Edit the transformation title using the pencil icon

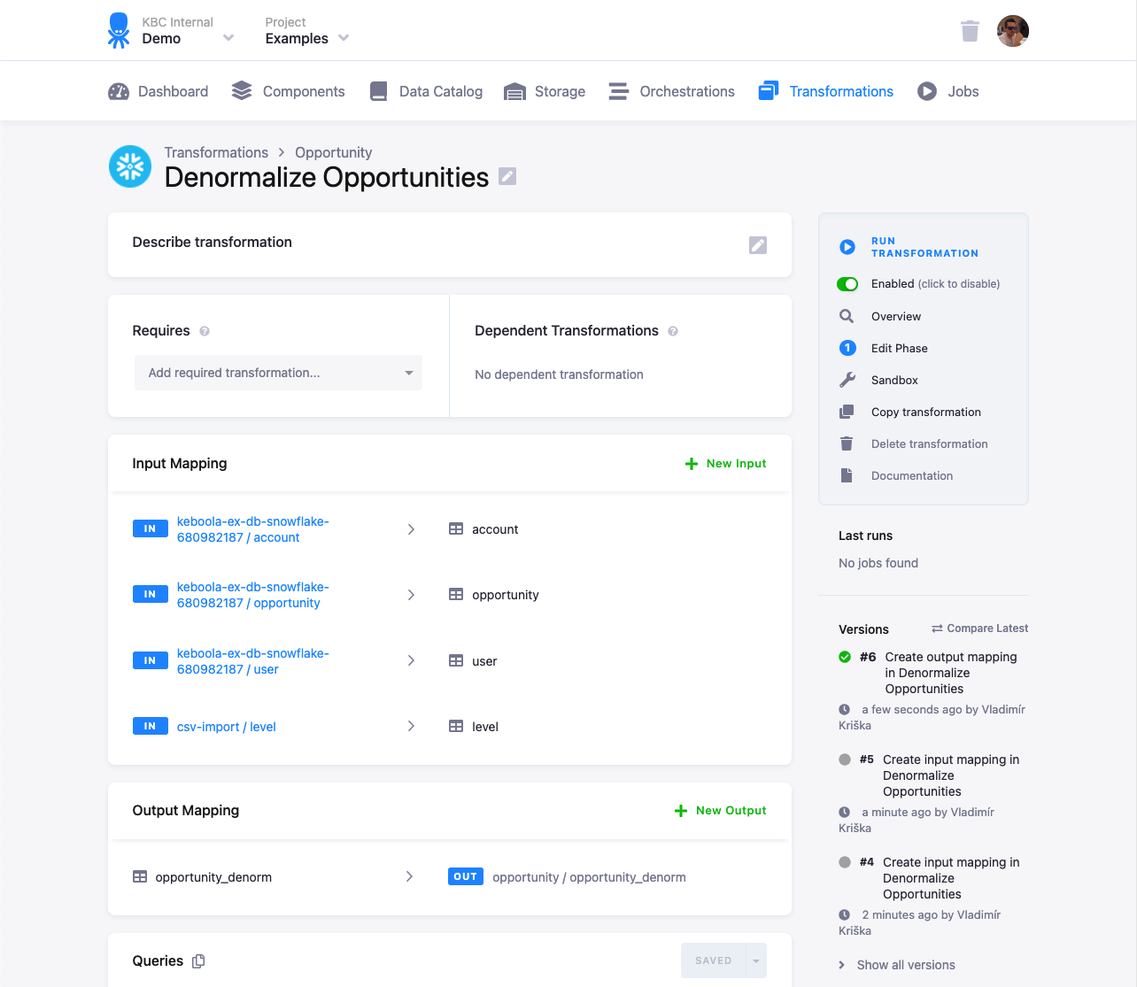[507, 176]
